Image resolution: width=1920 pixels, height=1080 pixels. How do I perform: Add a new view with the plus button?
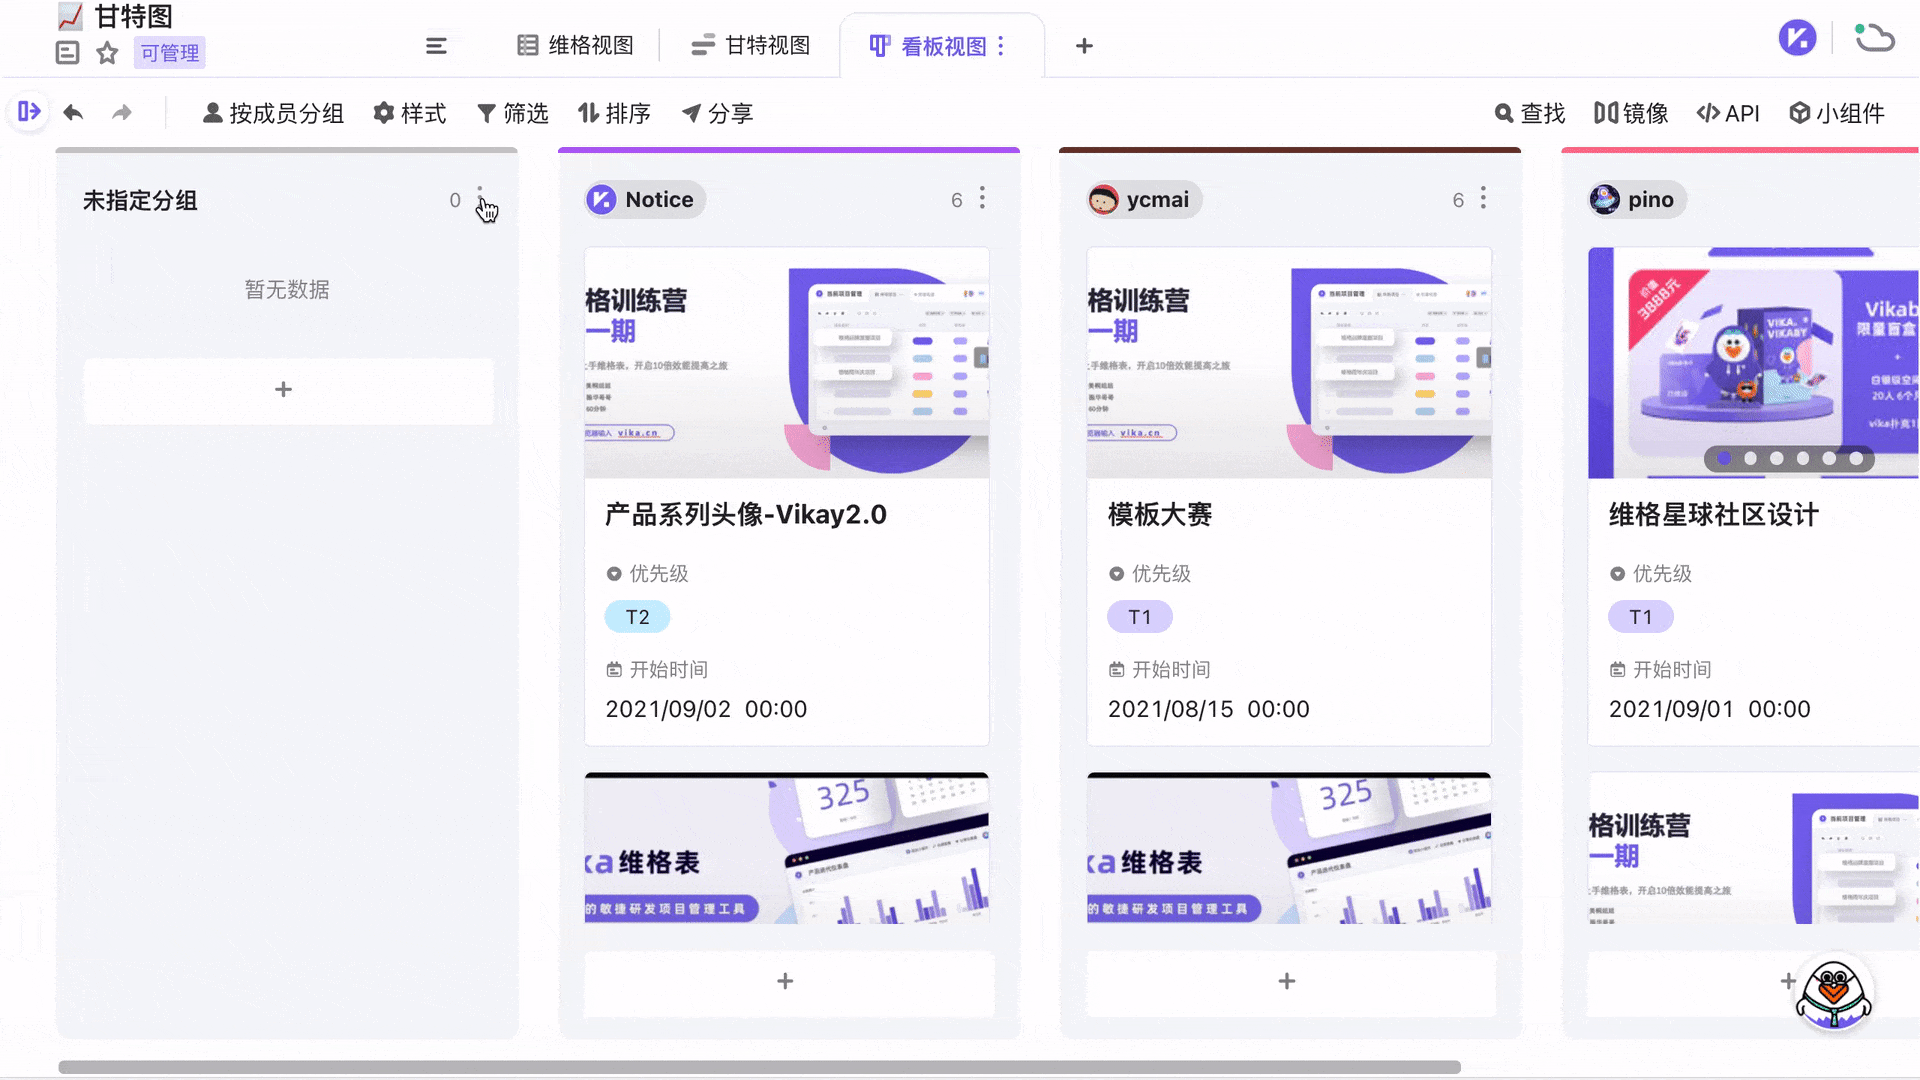[1084, 45]
